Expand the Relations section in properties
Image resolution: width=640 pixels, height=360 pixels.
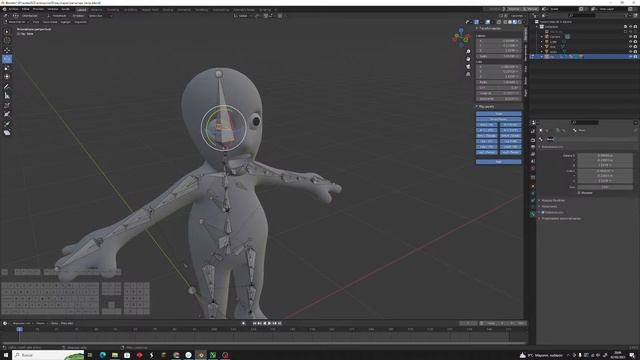[549, 207]
